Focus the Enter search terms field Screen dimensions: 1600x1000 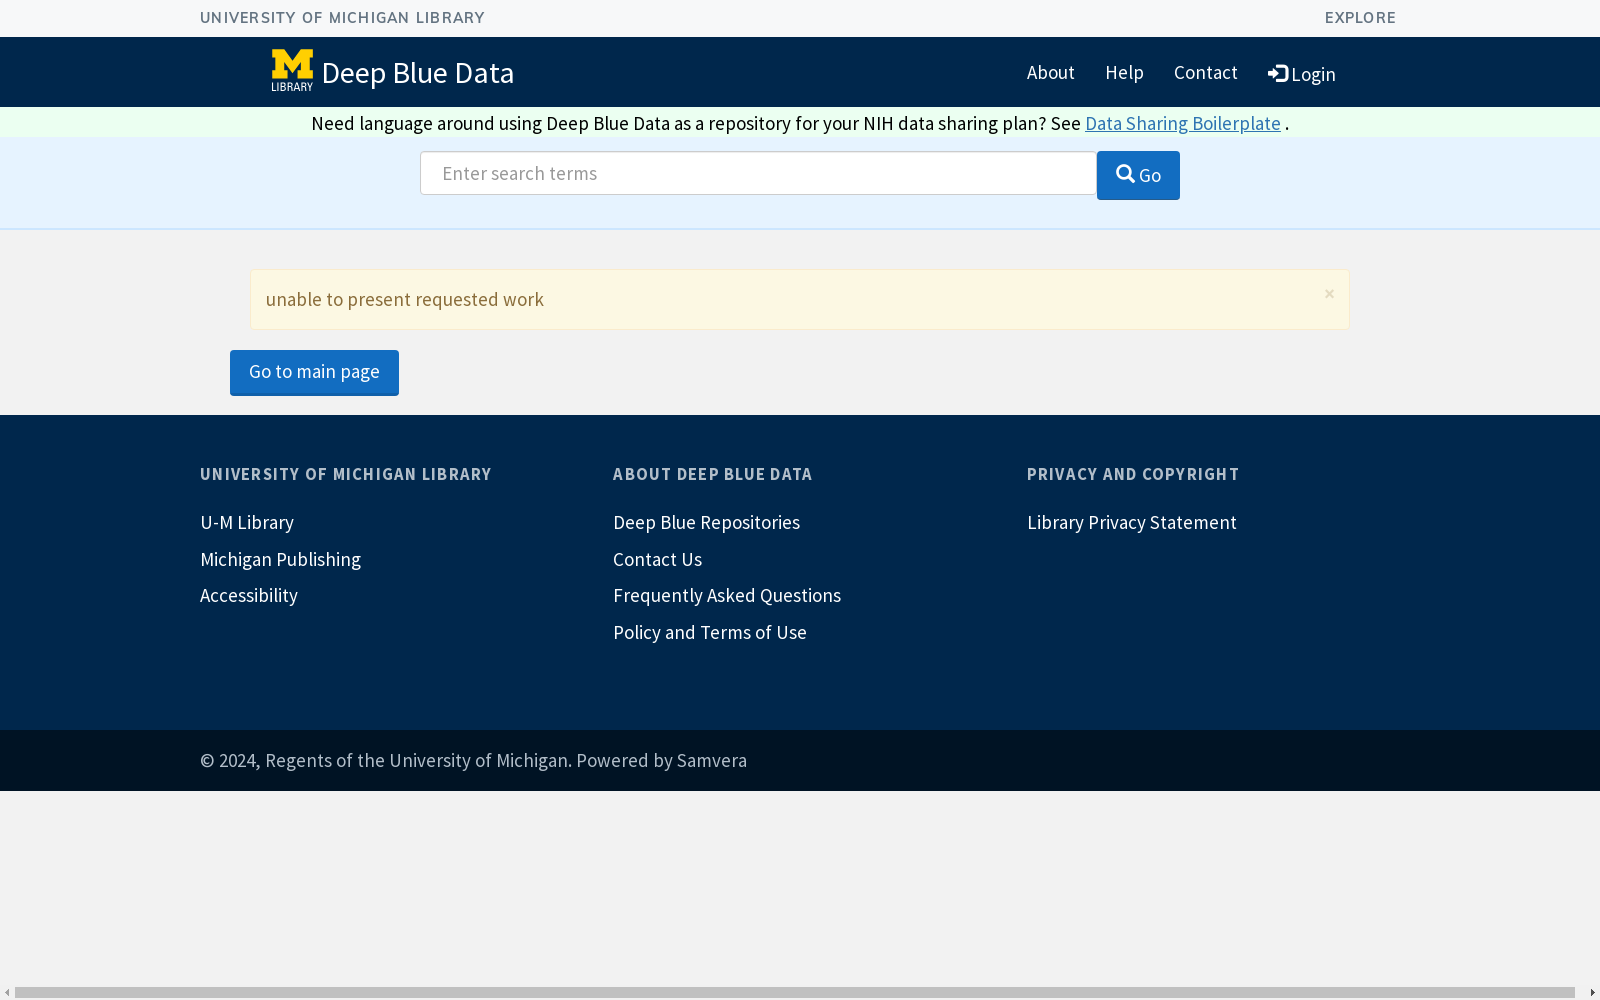tap(758, 173)
